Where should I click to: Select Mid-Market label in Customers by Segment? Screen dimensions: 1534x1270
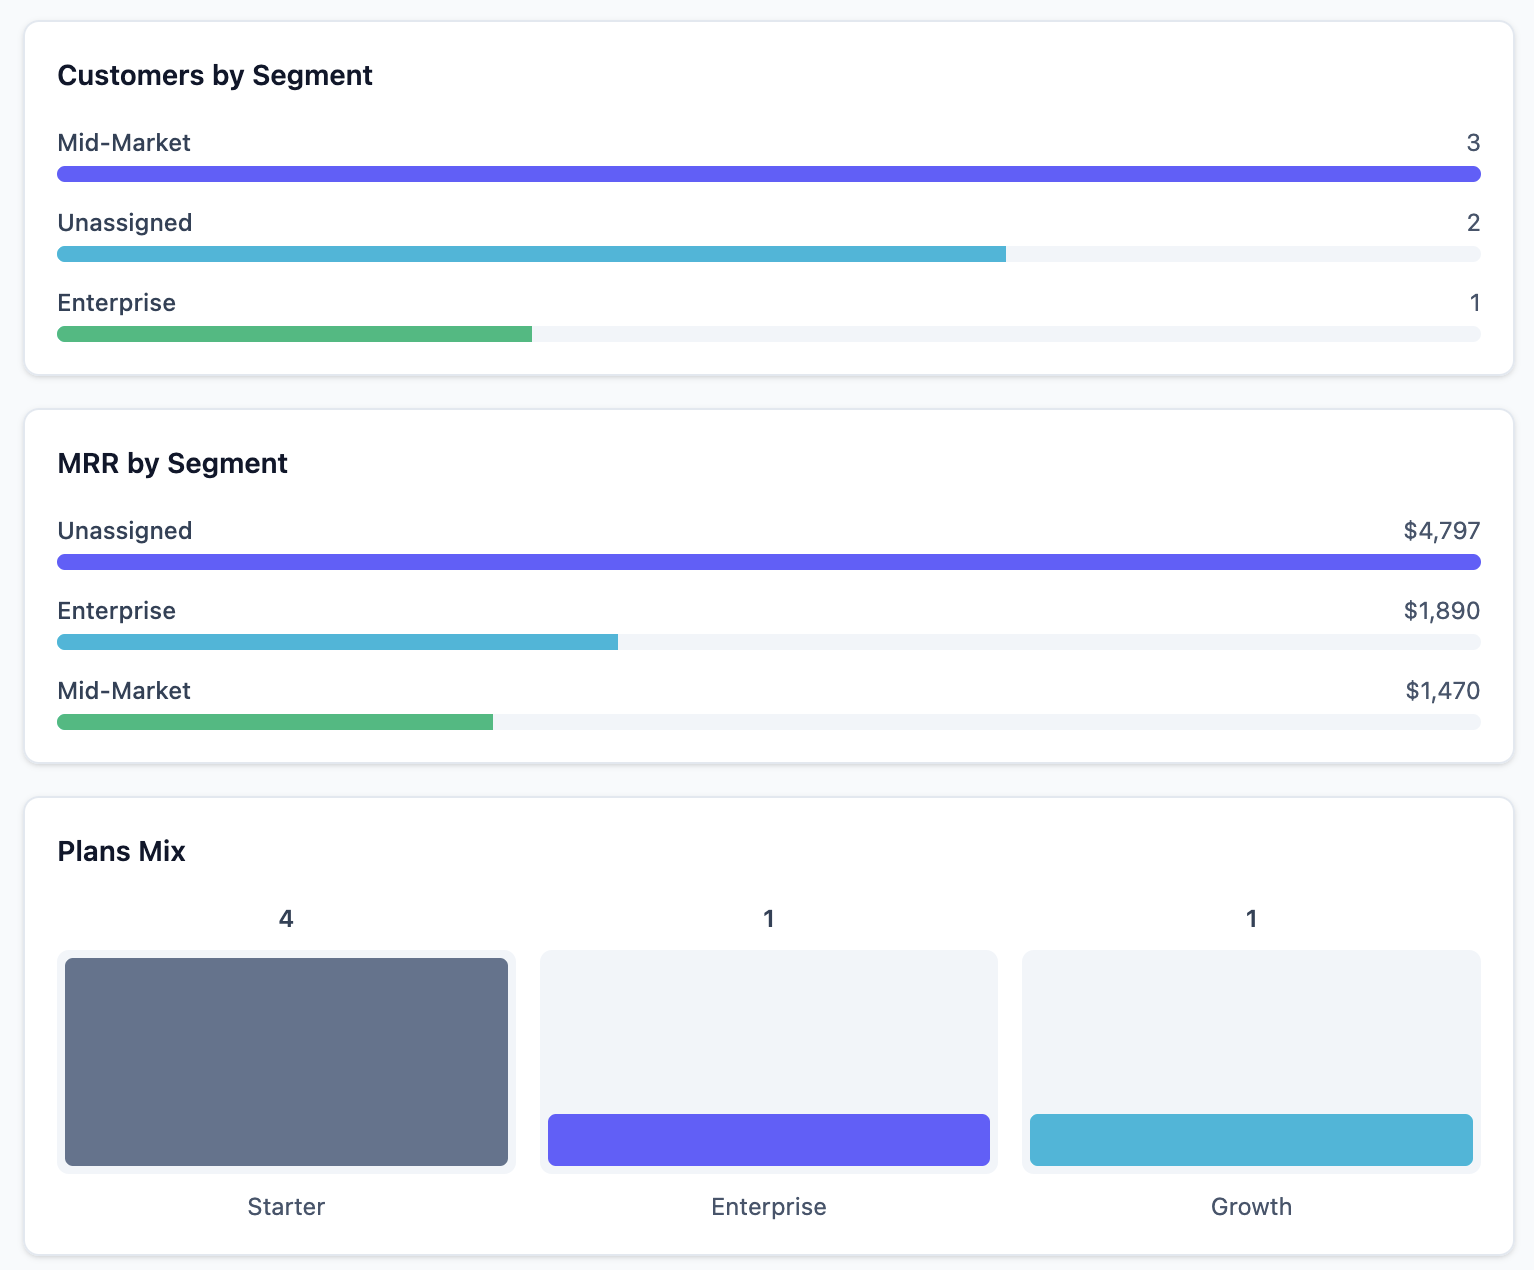(124, 143)
